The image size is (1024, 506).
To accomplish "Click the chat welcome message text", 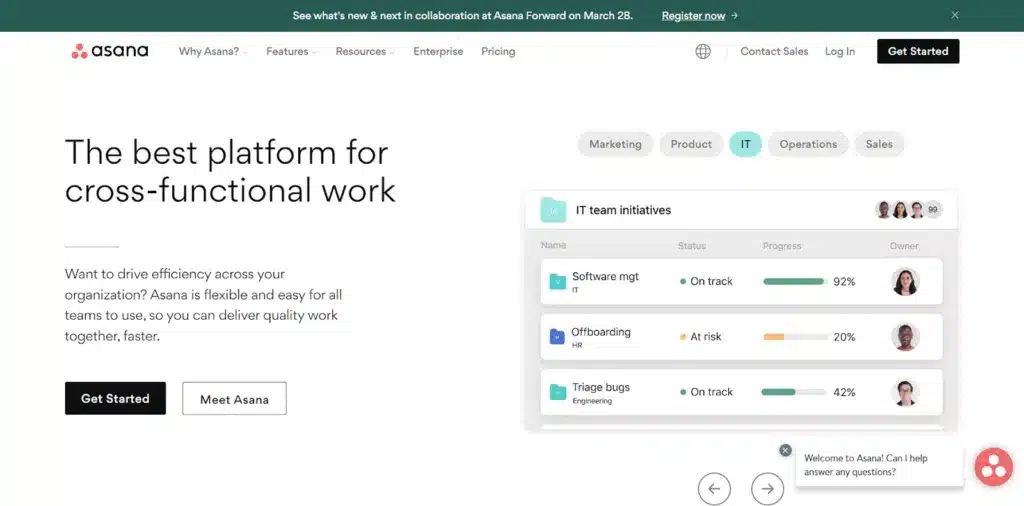I will (x=865, y=465).
